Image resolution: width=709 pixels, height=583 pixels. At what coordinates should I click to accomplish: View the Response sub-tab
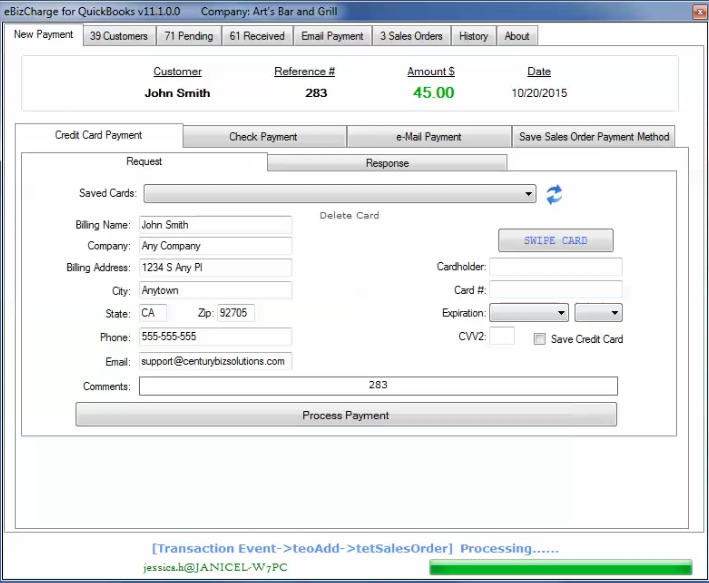coord(387,163)
